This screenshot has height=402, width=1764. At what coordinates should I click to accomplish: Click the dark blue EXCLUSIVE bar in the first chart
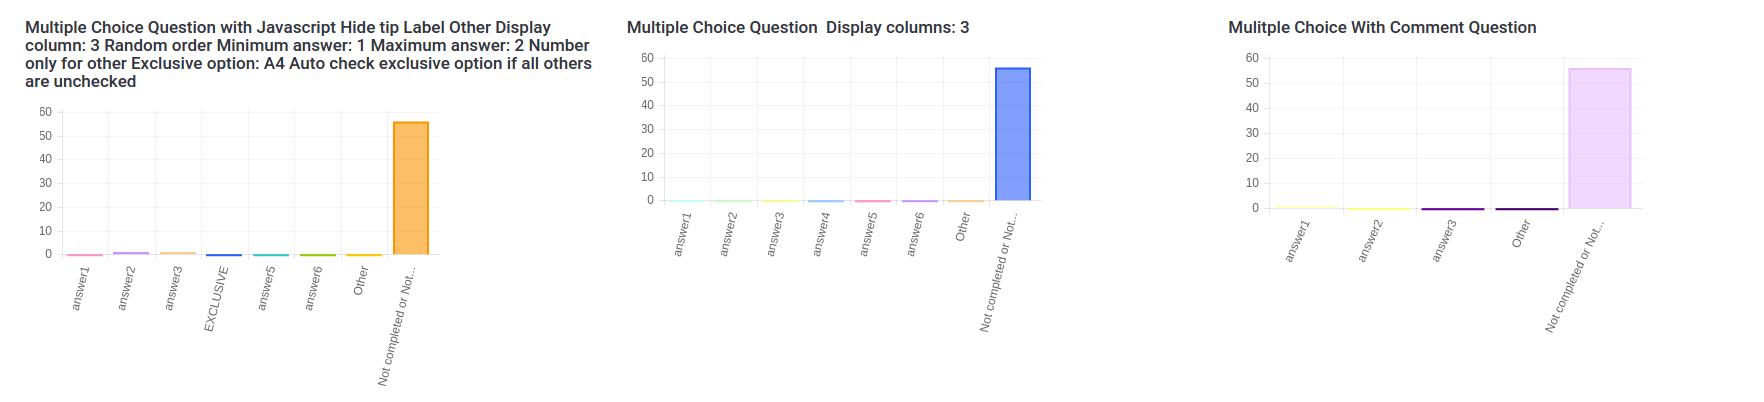click(224, 255)
